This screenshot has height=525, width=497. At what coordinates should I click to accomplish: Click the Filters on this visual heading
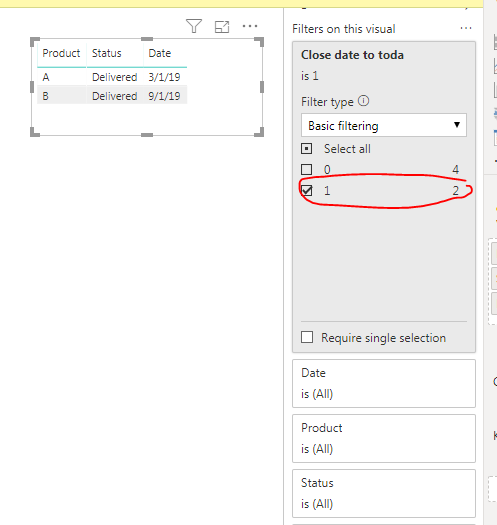344,29
